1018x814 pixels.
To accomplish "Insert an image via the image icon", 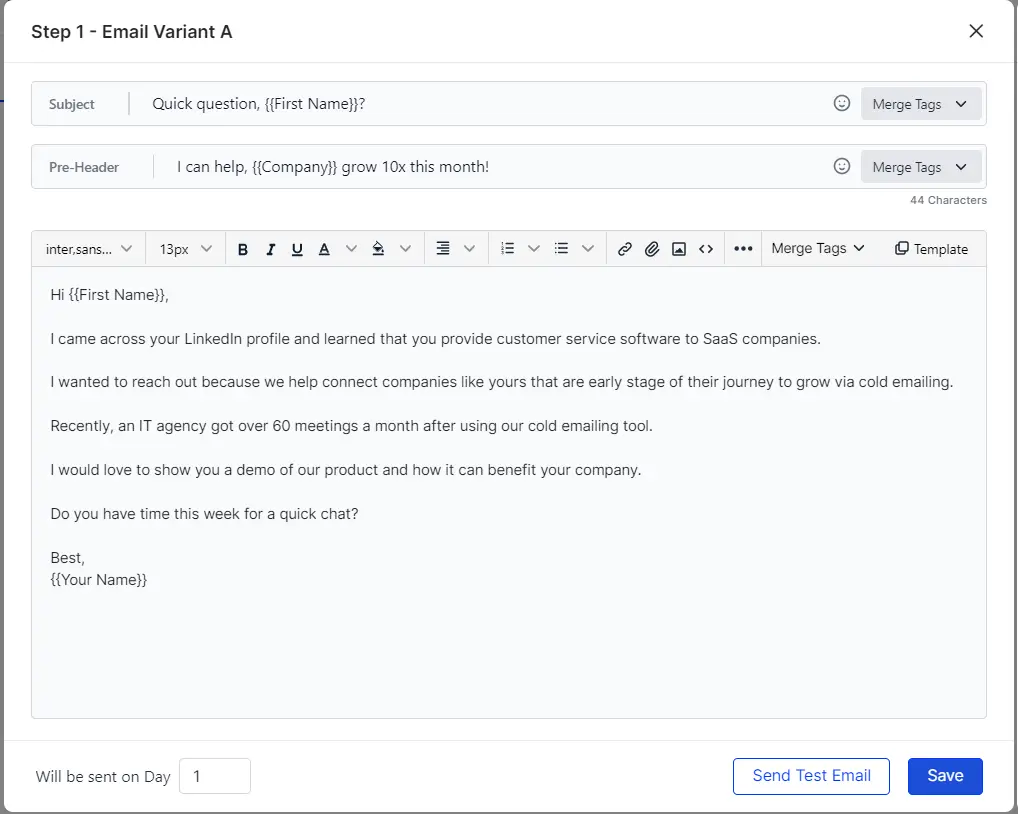I will [679, 250].
